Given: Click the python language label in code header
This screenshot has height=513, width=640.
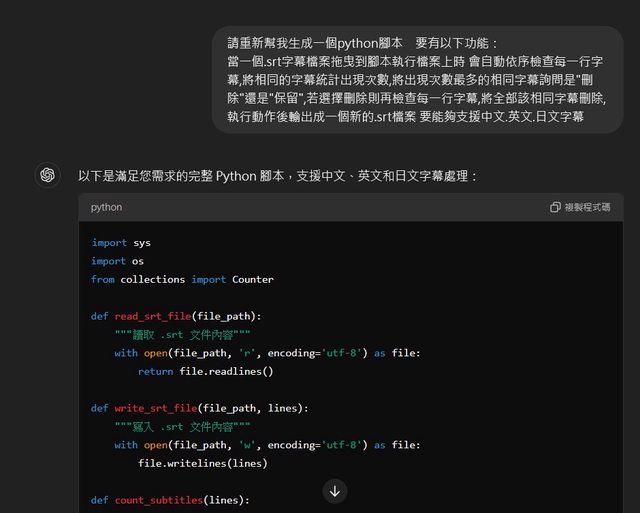Looking at the screenshot, I should tap(106, 207).
